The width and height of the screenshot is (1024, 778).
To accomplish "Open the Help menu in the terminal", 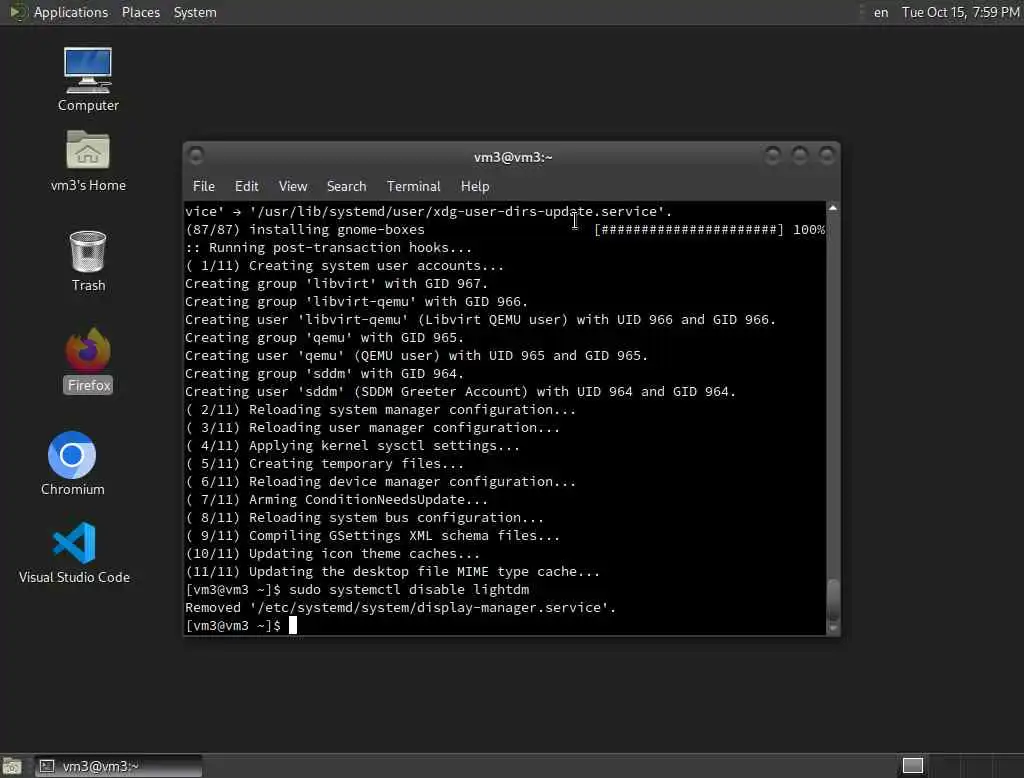I will (x=475, y=186).
